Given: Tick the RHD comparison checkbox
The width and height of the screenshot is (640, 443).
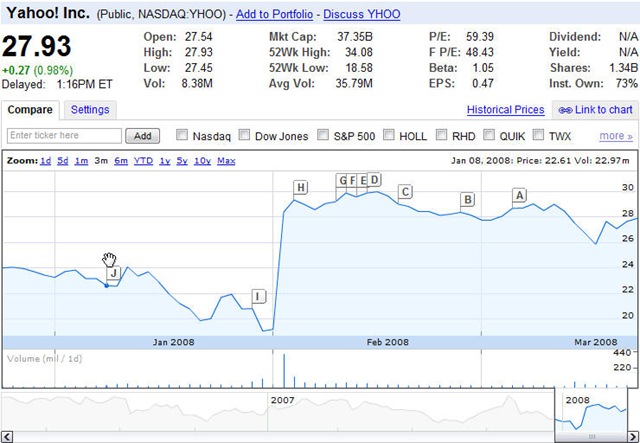Looking at the screenshot, I should 442,135.
